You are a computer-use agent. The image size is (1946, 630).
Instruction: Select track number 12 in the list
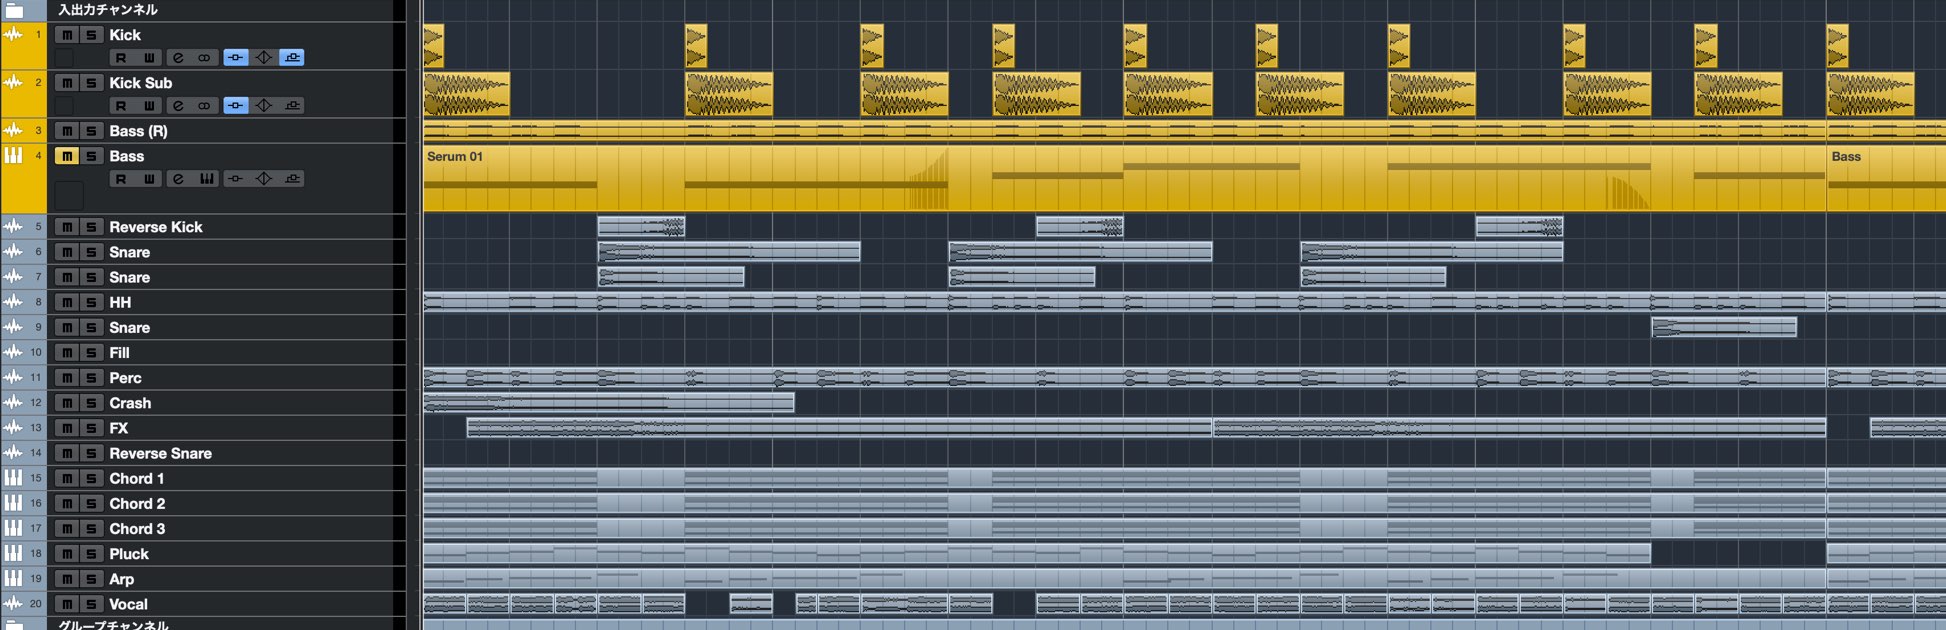point(35,403)
